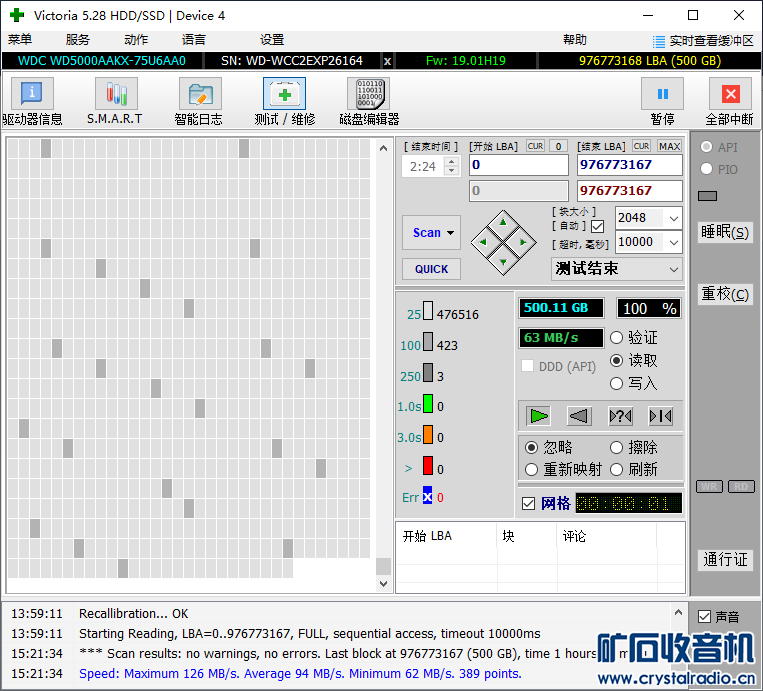Select the 刷新 refresh radio button
The image size is (763, 691).
616,470
